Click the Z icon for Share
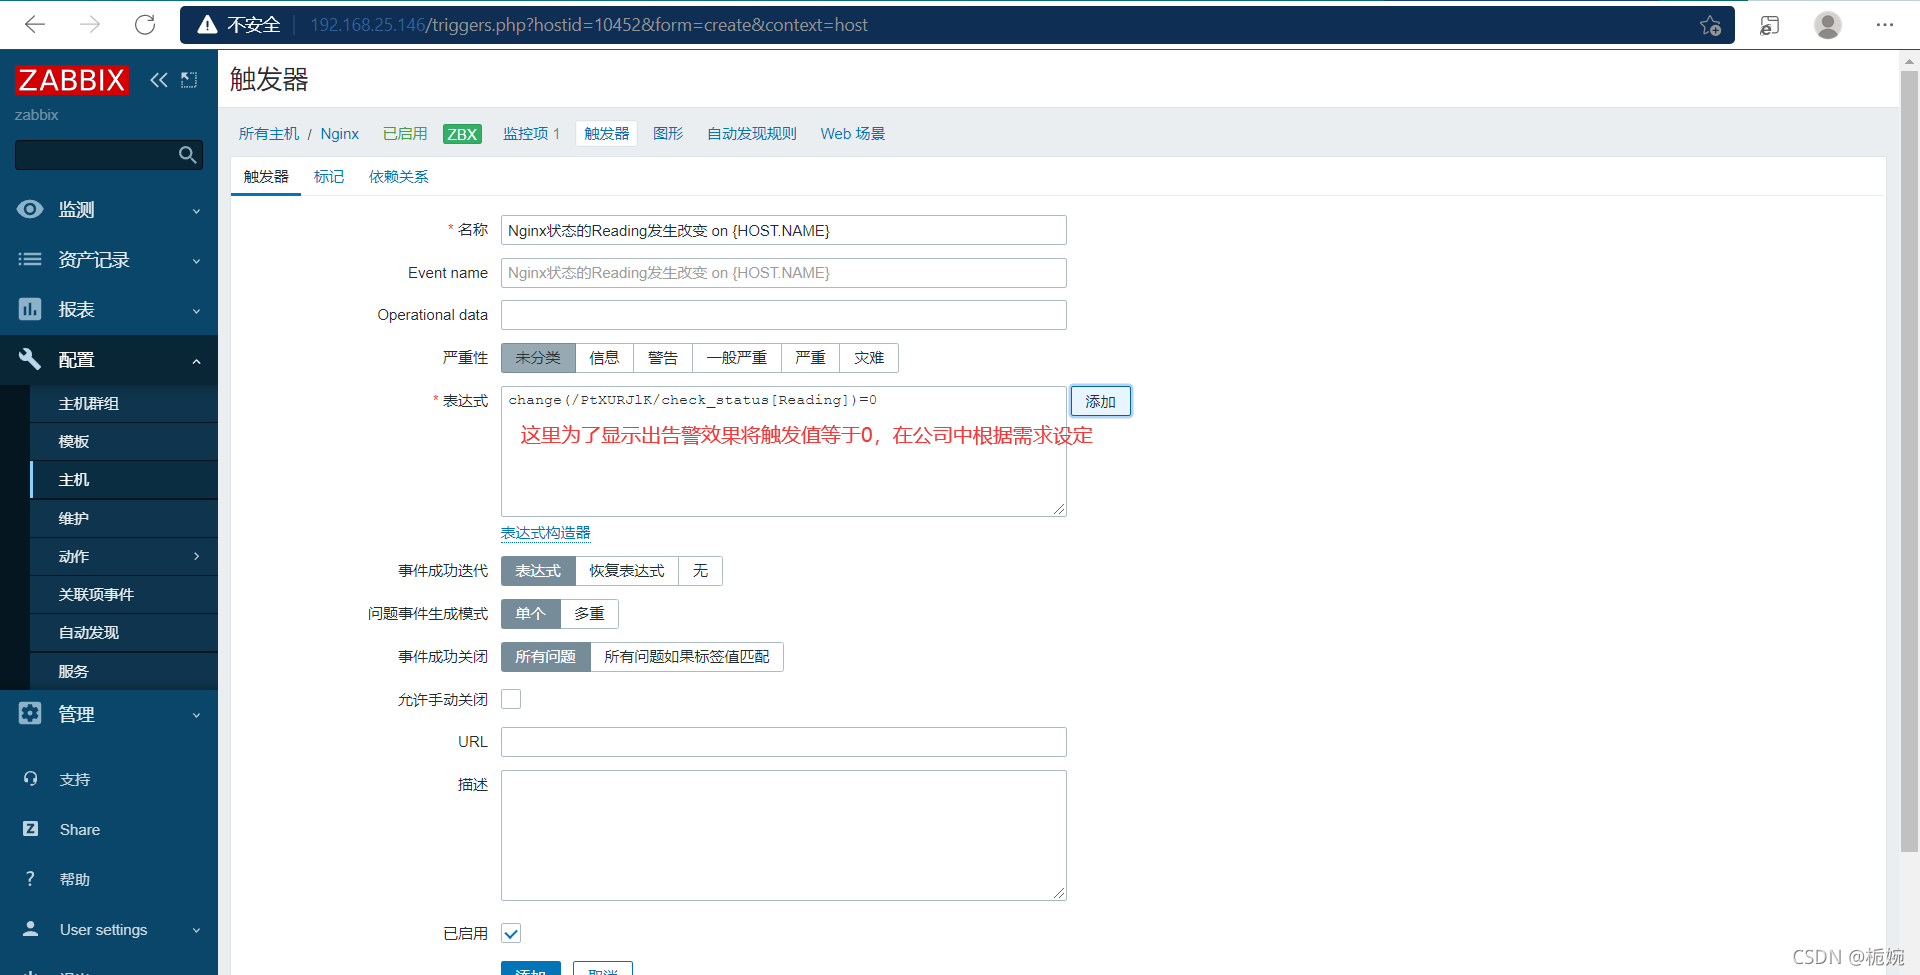The height and width of the screenshot is (975, 1920). point(31,829)
